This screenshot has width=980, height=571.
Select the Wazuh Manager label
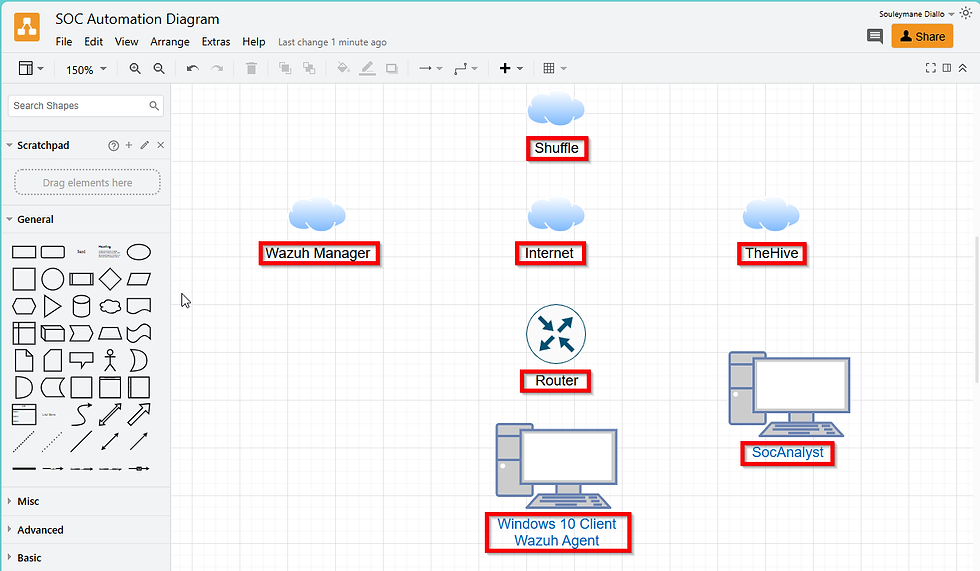(x=319, y=254)
